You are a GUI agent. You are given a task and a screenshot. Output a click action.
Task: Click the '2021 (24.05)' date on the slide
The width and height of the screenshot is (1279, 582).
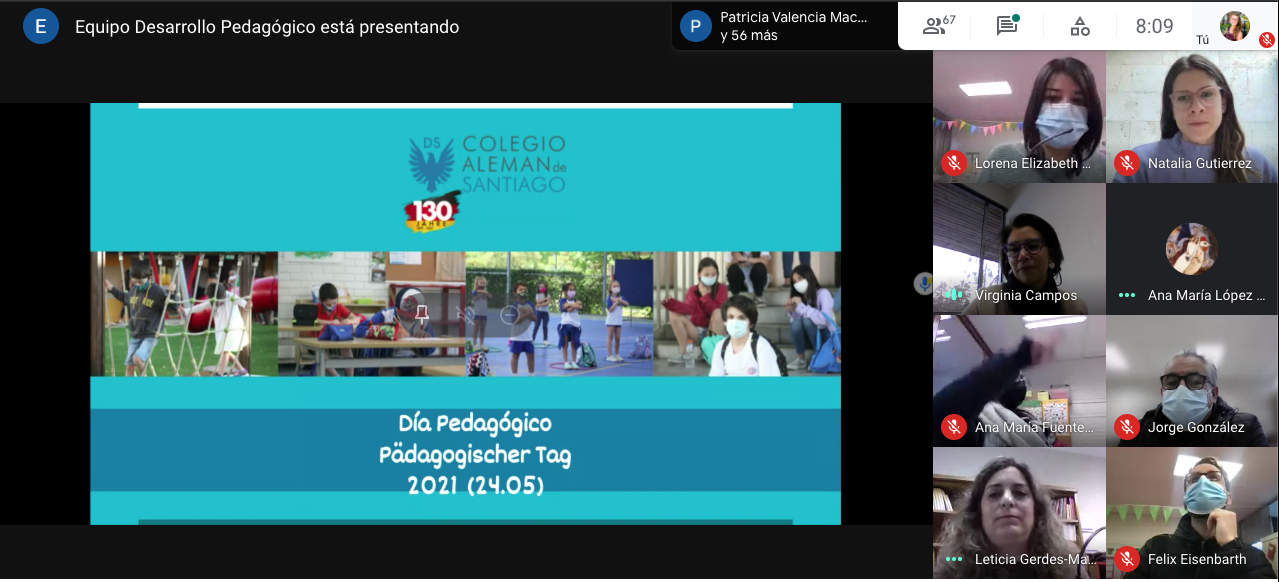click(475, 486)
